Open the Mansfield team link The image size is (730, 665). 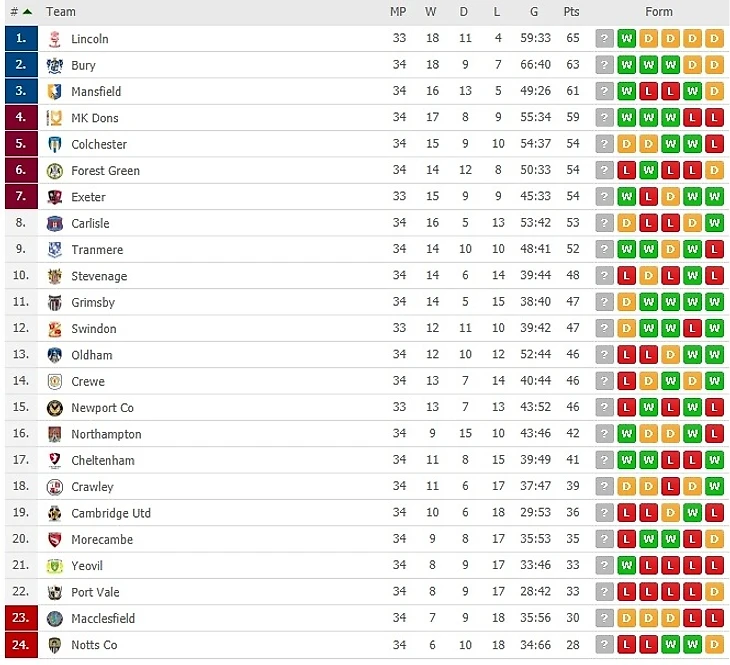96,92
